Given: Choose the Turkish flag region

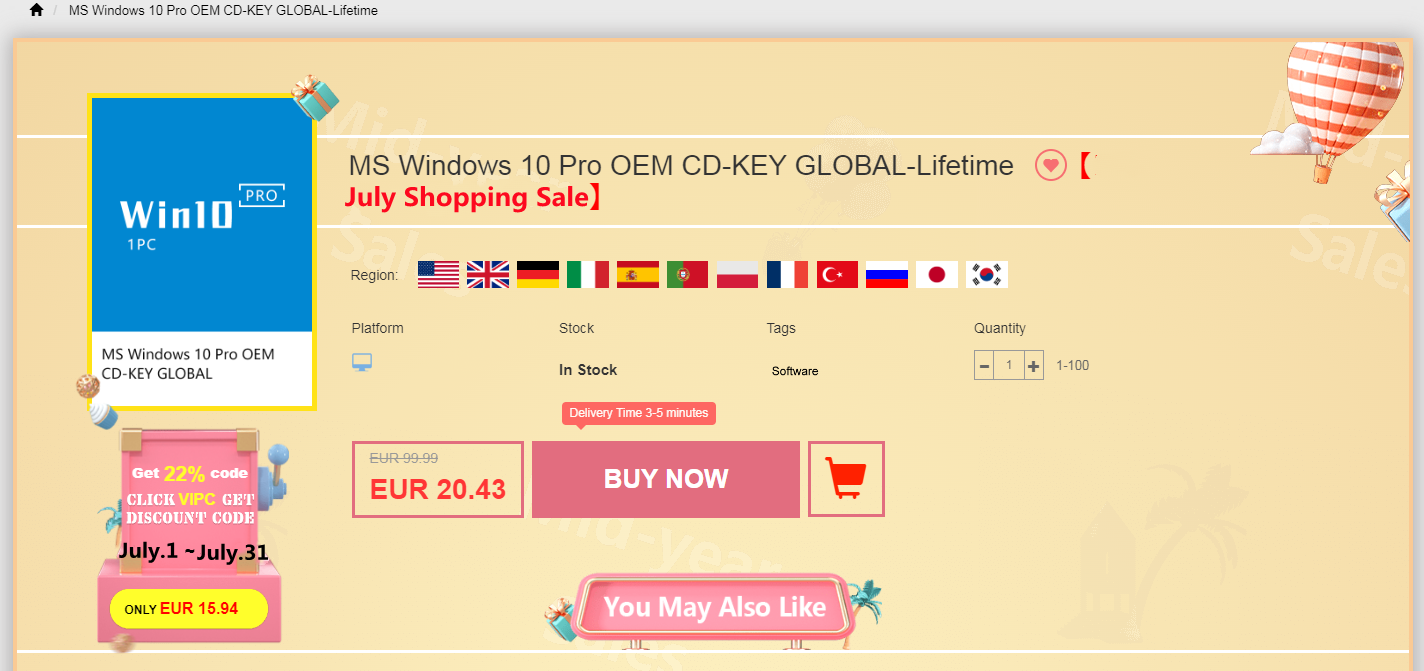Looking at the screenshot, I should coord(838,274).
